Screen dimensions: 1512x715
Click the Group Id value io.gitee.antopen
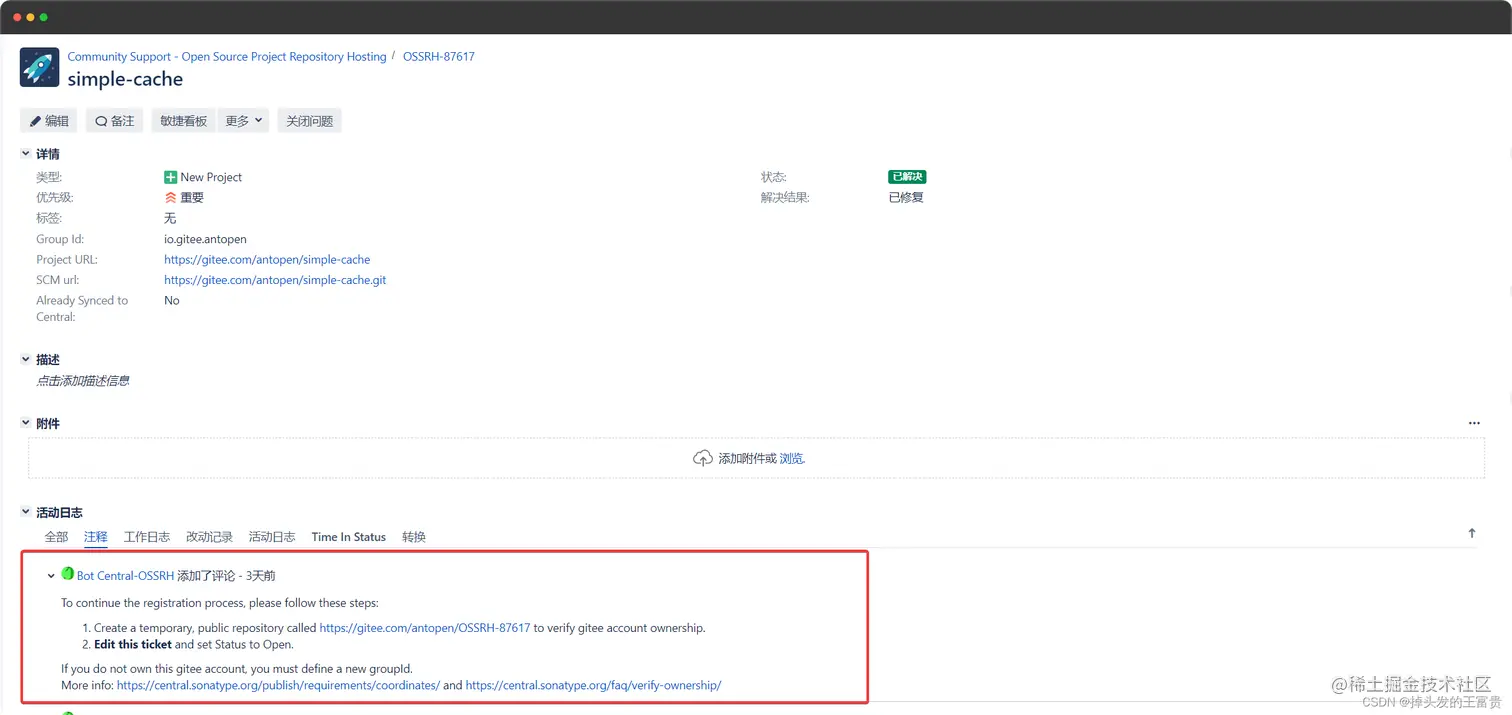pos(205,239)
